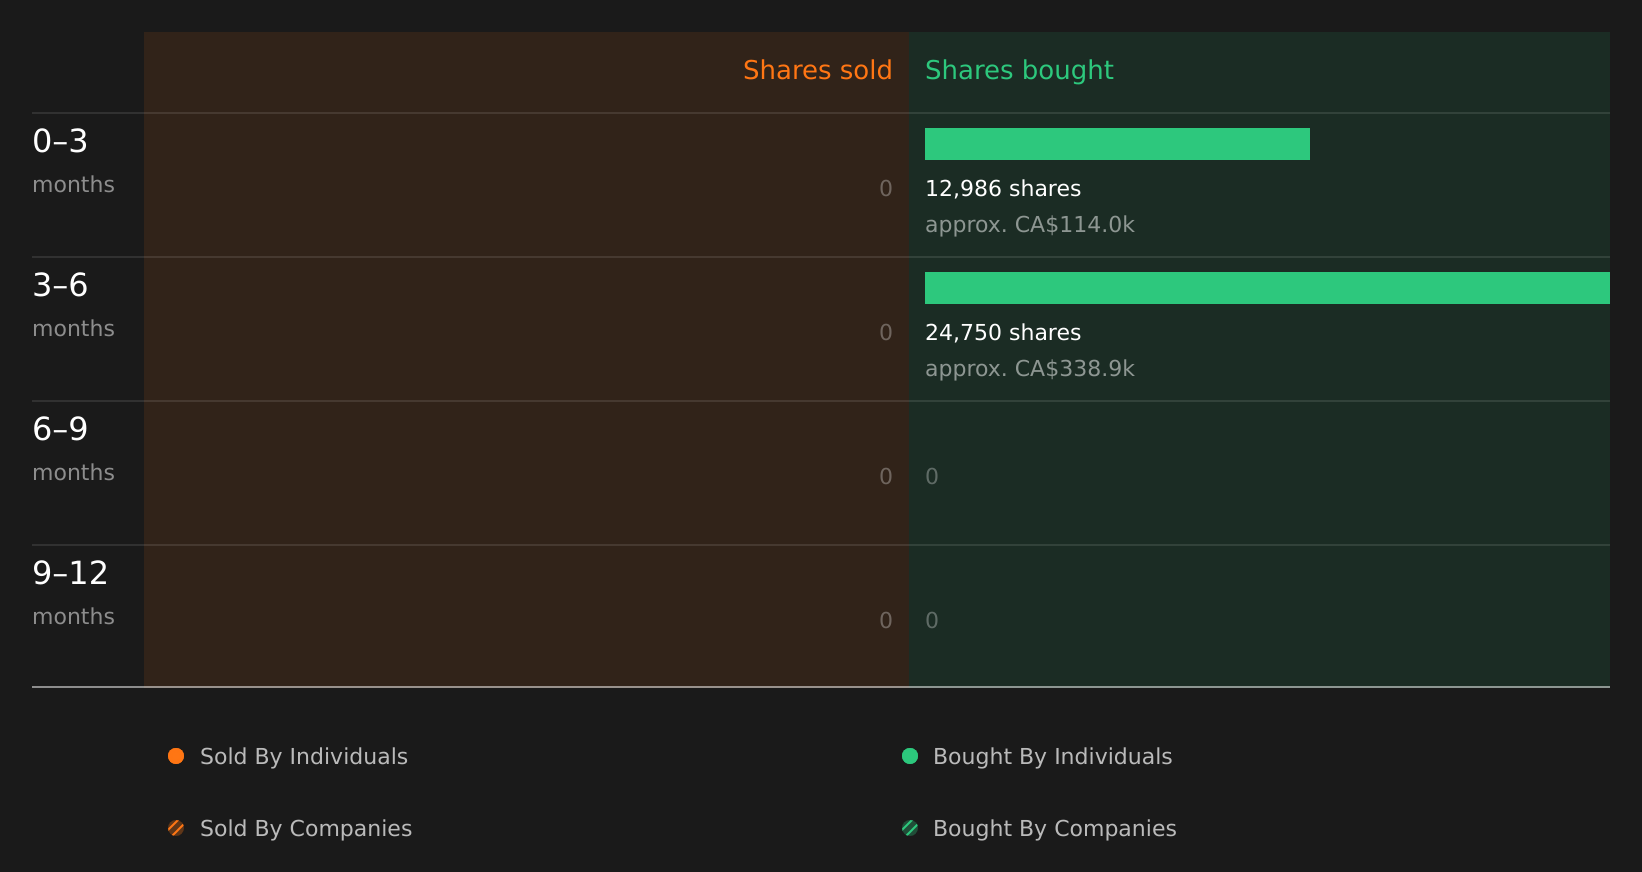The image size is (1642, 872).
Task: Click the 0–3 months row label
Action: [73, 161]
